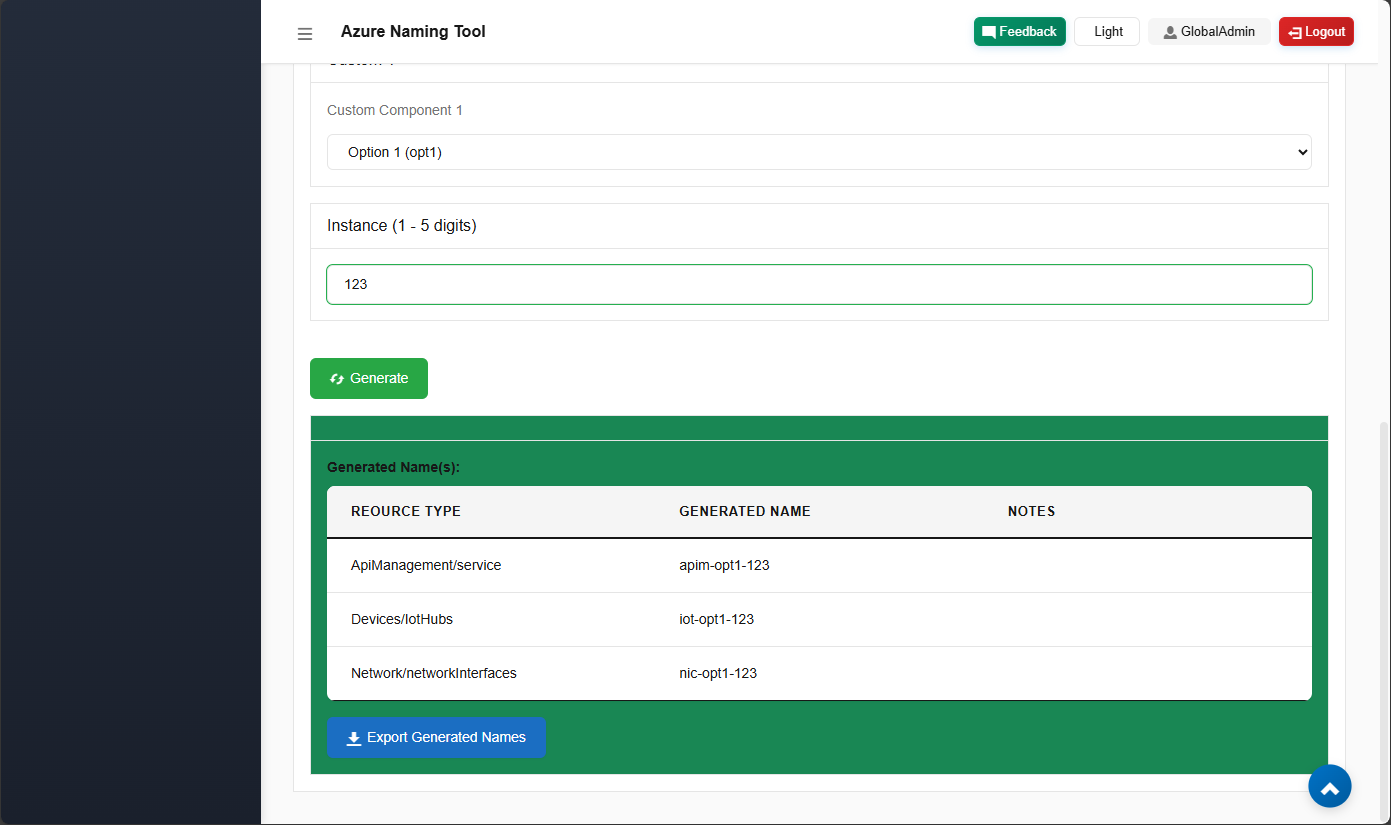Select the nic-opt1-123 generated name
The image size is (1391, 825).
[717, 673]
